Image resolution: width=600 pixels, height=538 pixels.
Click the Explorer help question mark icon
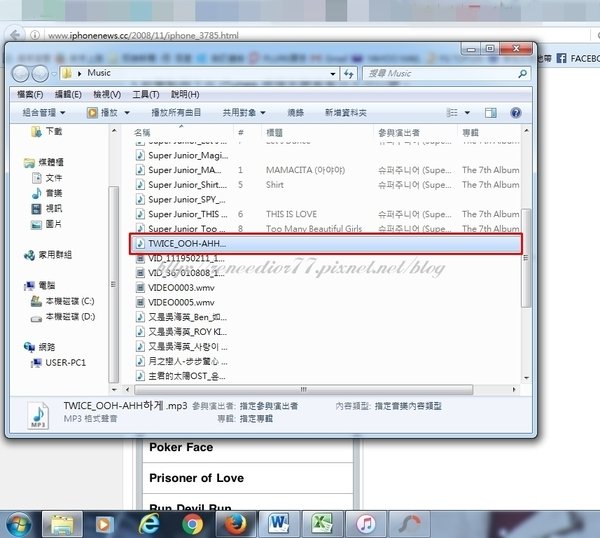pos(515,112)
